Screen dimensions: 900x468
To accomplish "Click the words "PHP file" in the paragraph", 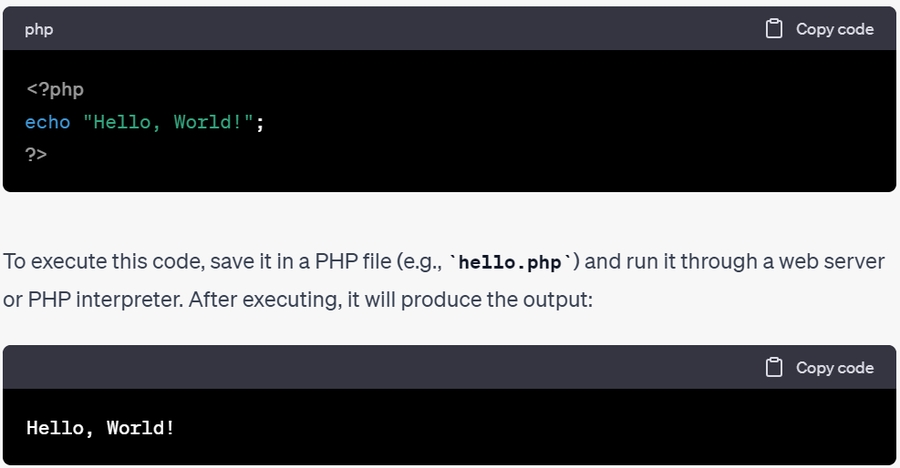I will tap(344, 262).
